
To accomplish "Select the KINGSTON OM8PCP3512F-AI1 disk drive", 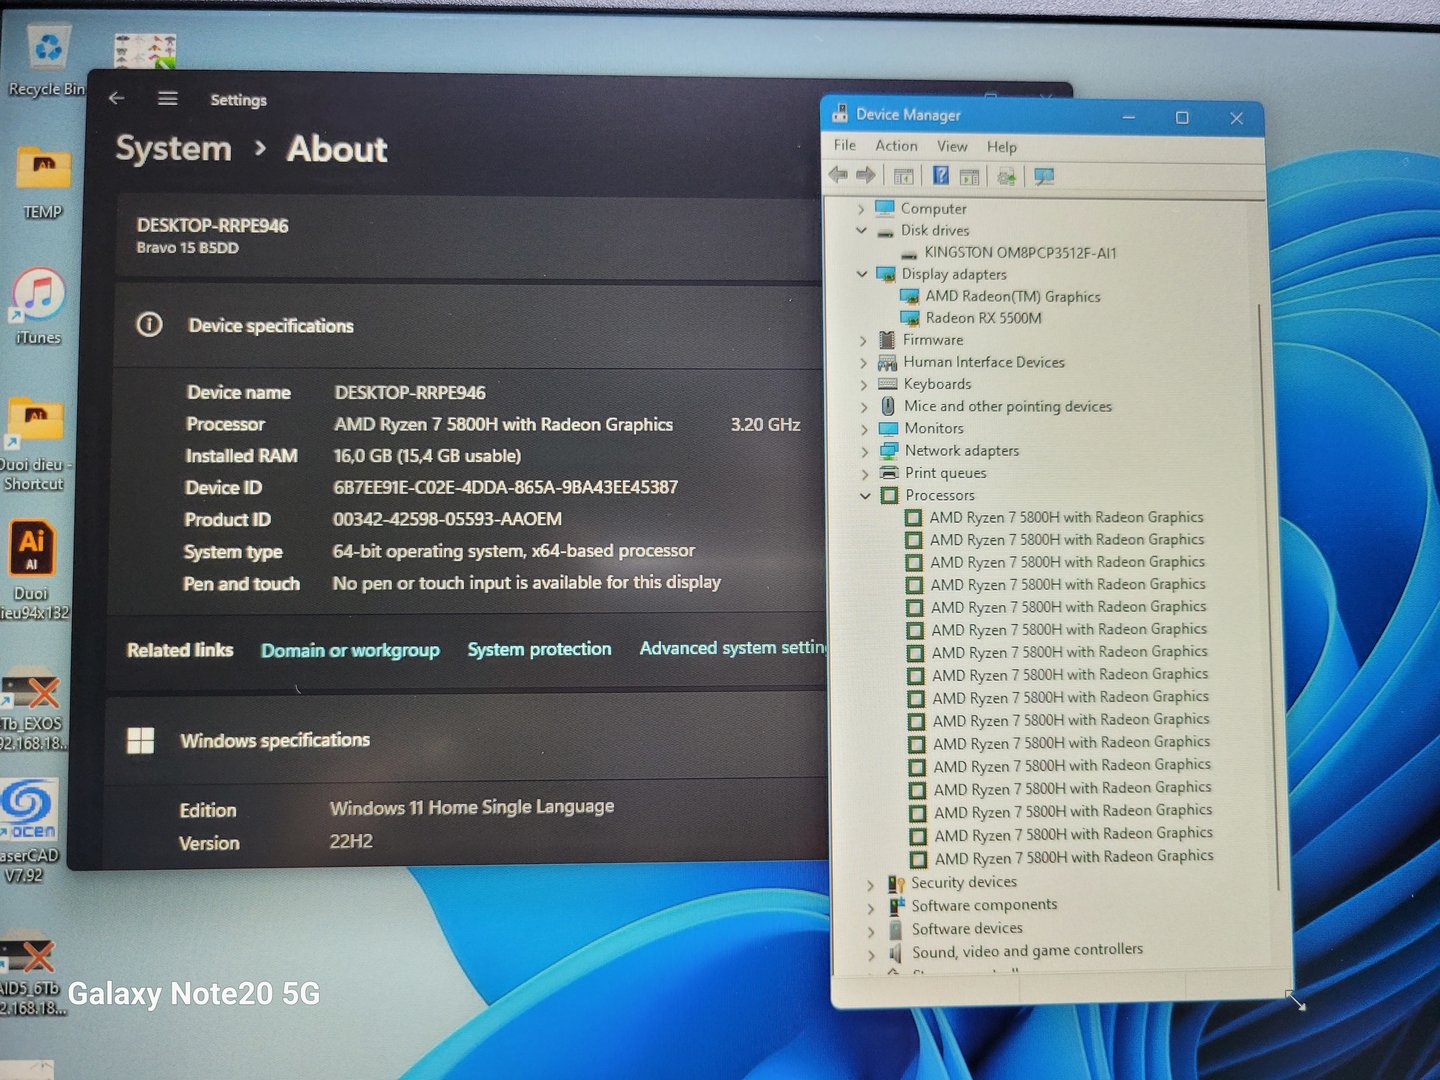I will (1019, 253).
